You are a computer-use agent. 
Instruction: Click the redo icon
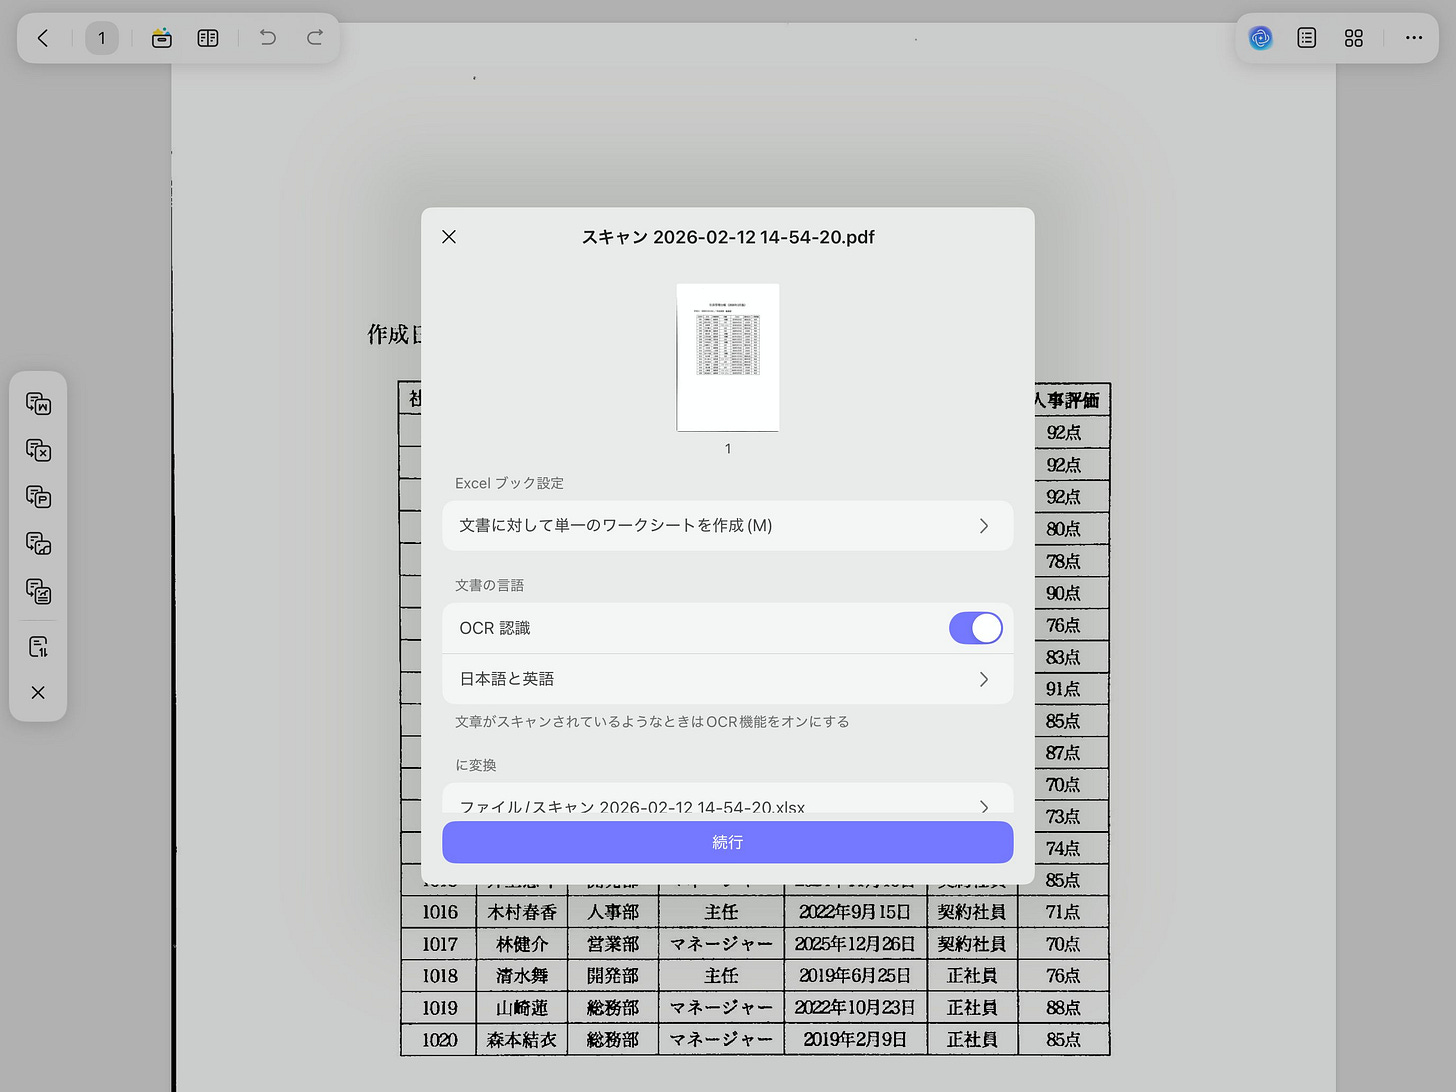point(315,37)
